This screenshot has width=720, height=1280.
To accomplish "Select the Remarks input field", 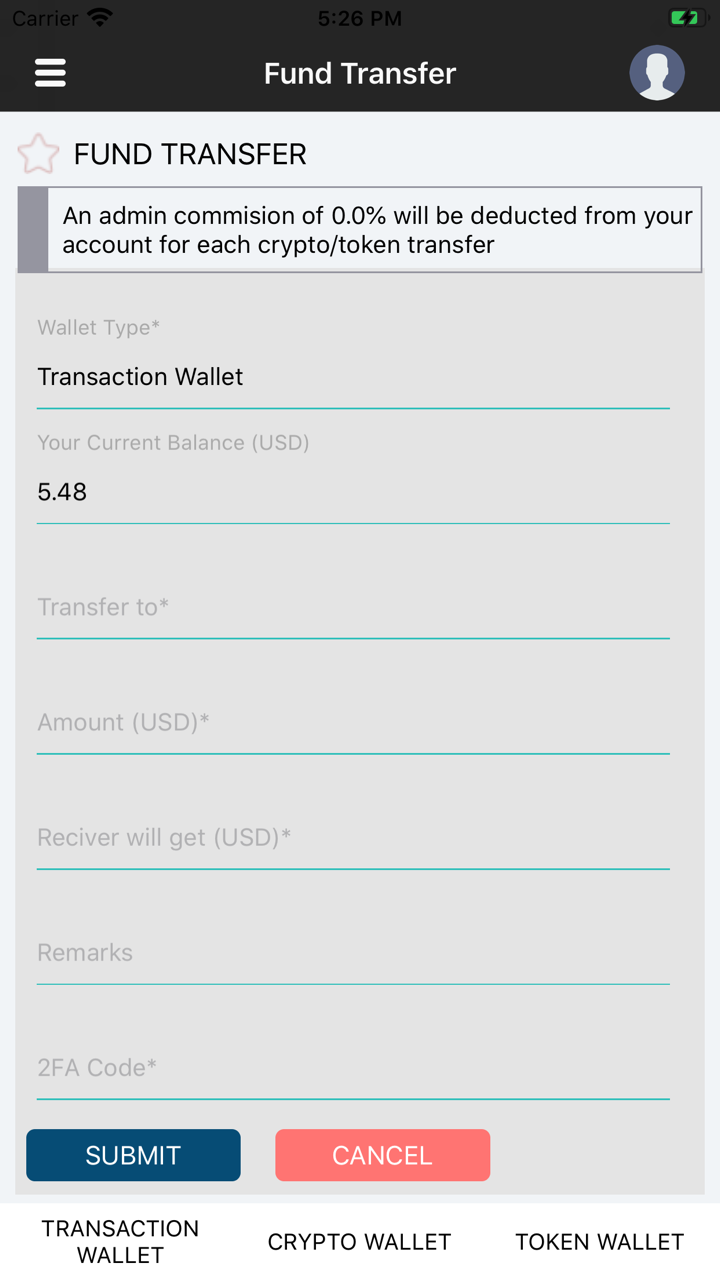I will (x=352, y=952).
